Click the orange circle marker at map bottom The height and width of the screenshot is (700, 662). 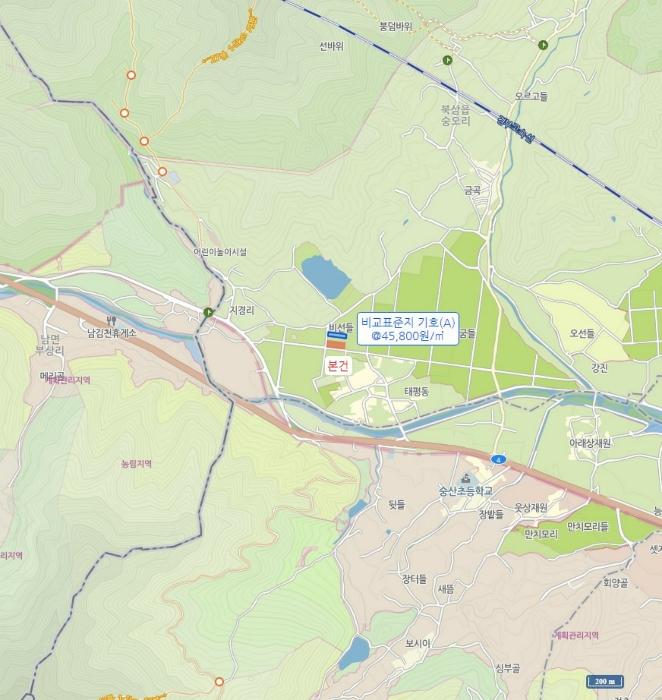219,682
